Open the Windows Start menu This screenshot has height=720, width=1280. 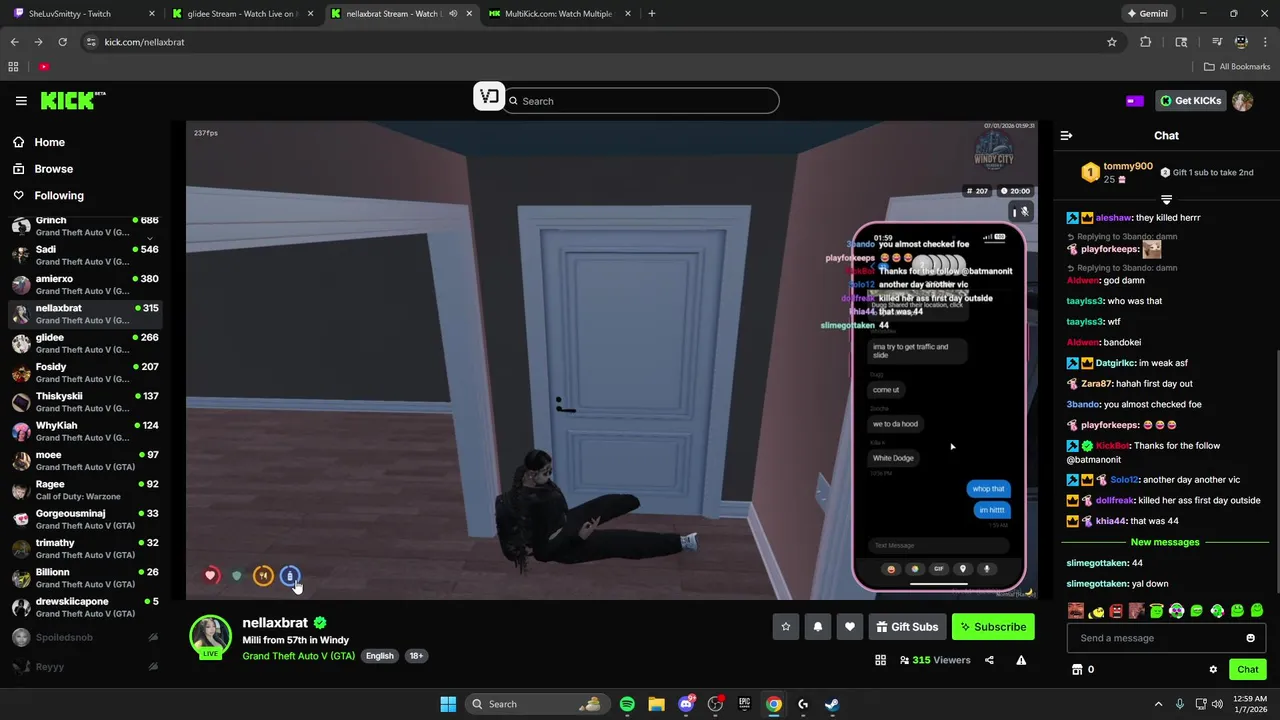[448, 704]
